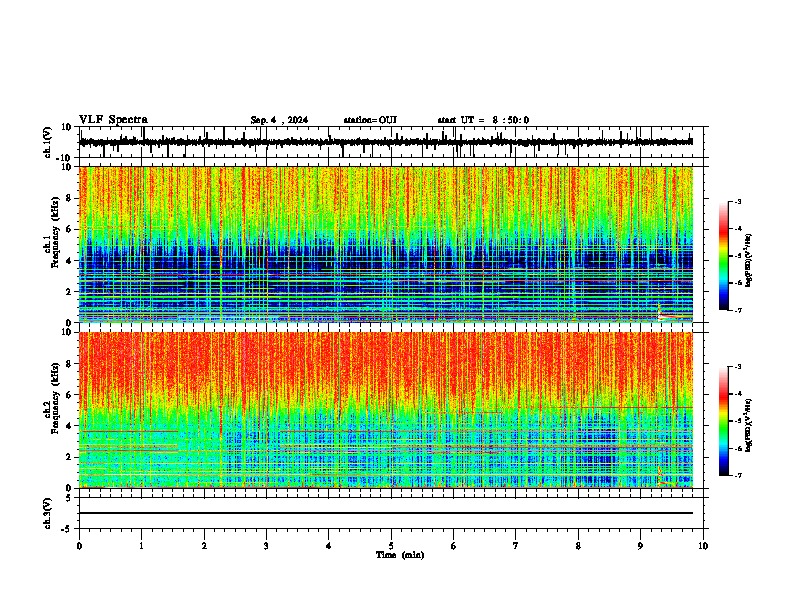Click the time axis tick label "4"

point(329,546)
